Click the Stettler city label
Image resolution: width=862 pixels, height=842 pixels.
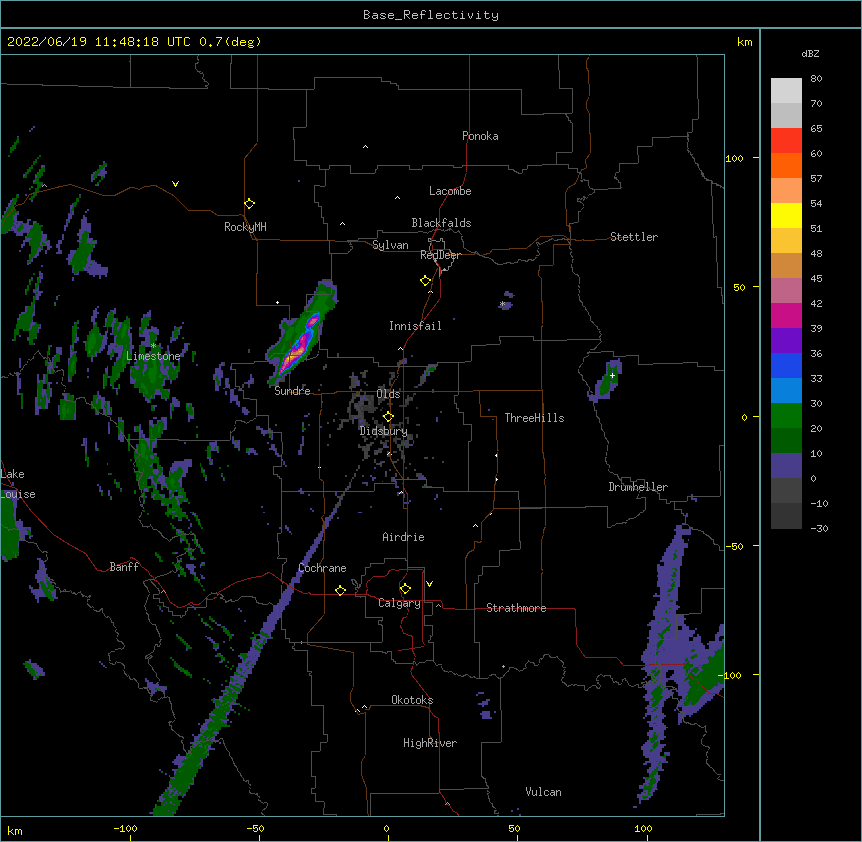634,237
